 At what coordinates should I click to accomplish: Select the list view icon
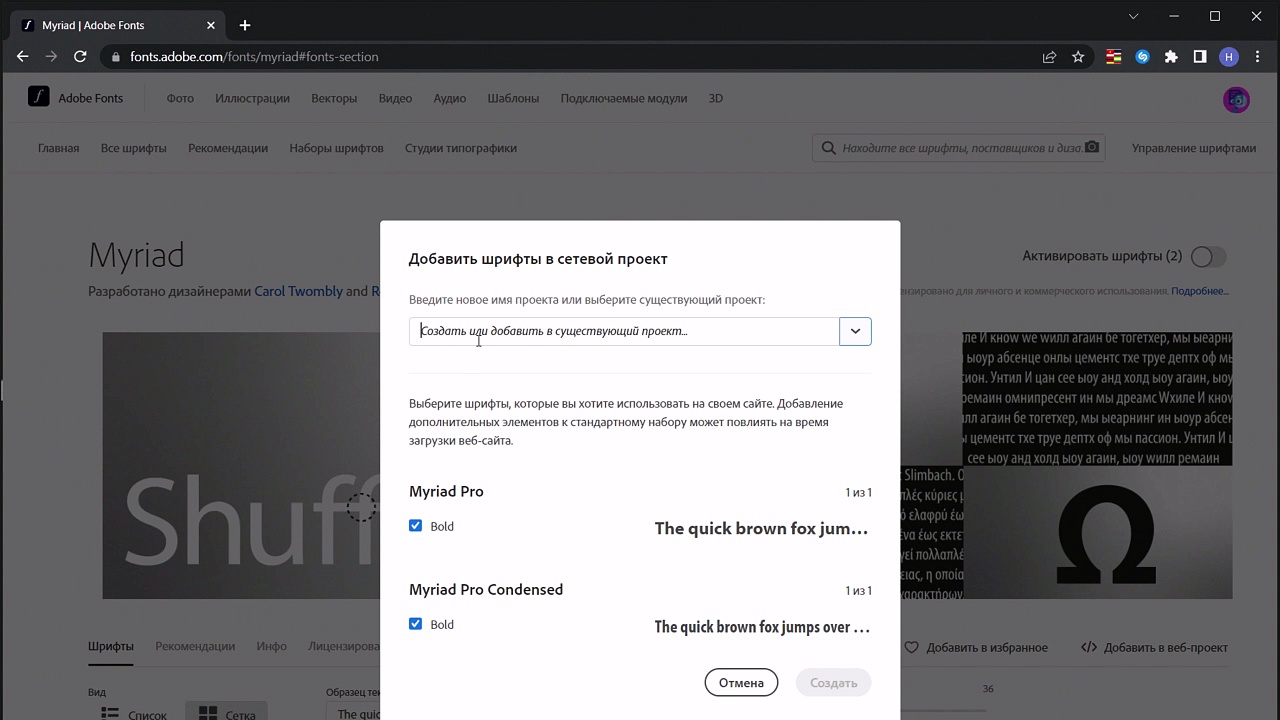[110, 714]
